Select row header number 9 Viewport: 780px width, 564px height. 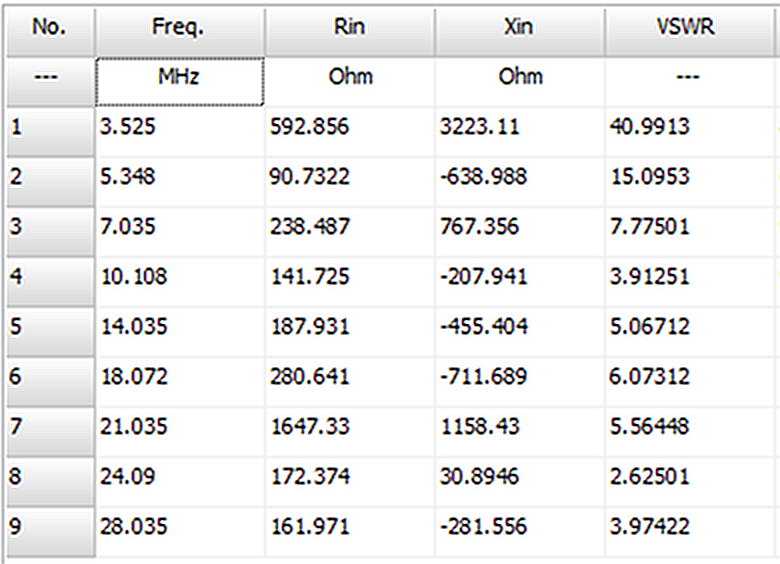coord(50,531)
